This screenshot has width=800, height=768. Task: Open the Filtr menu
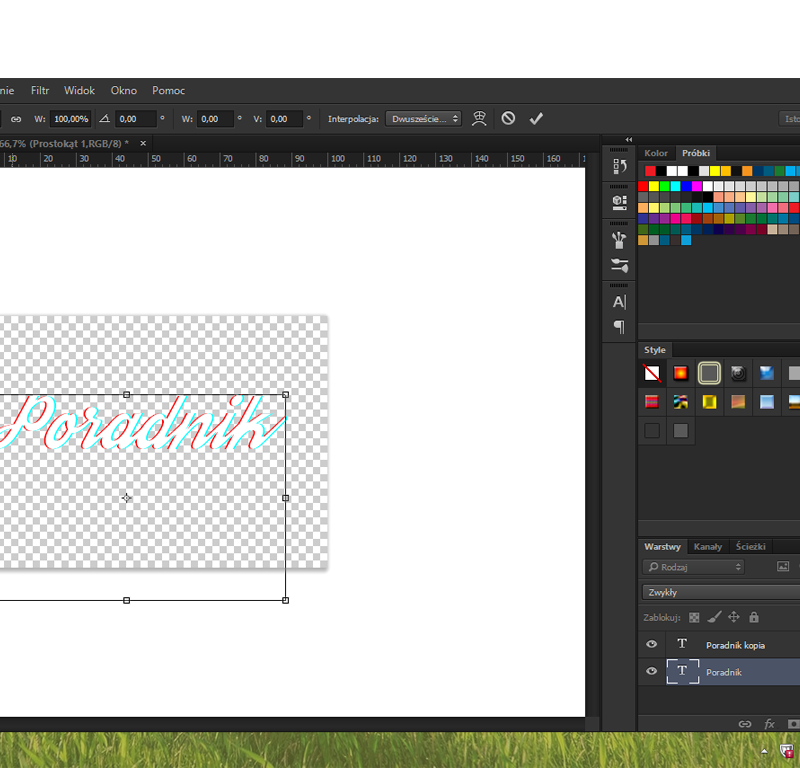[40, 90]
